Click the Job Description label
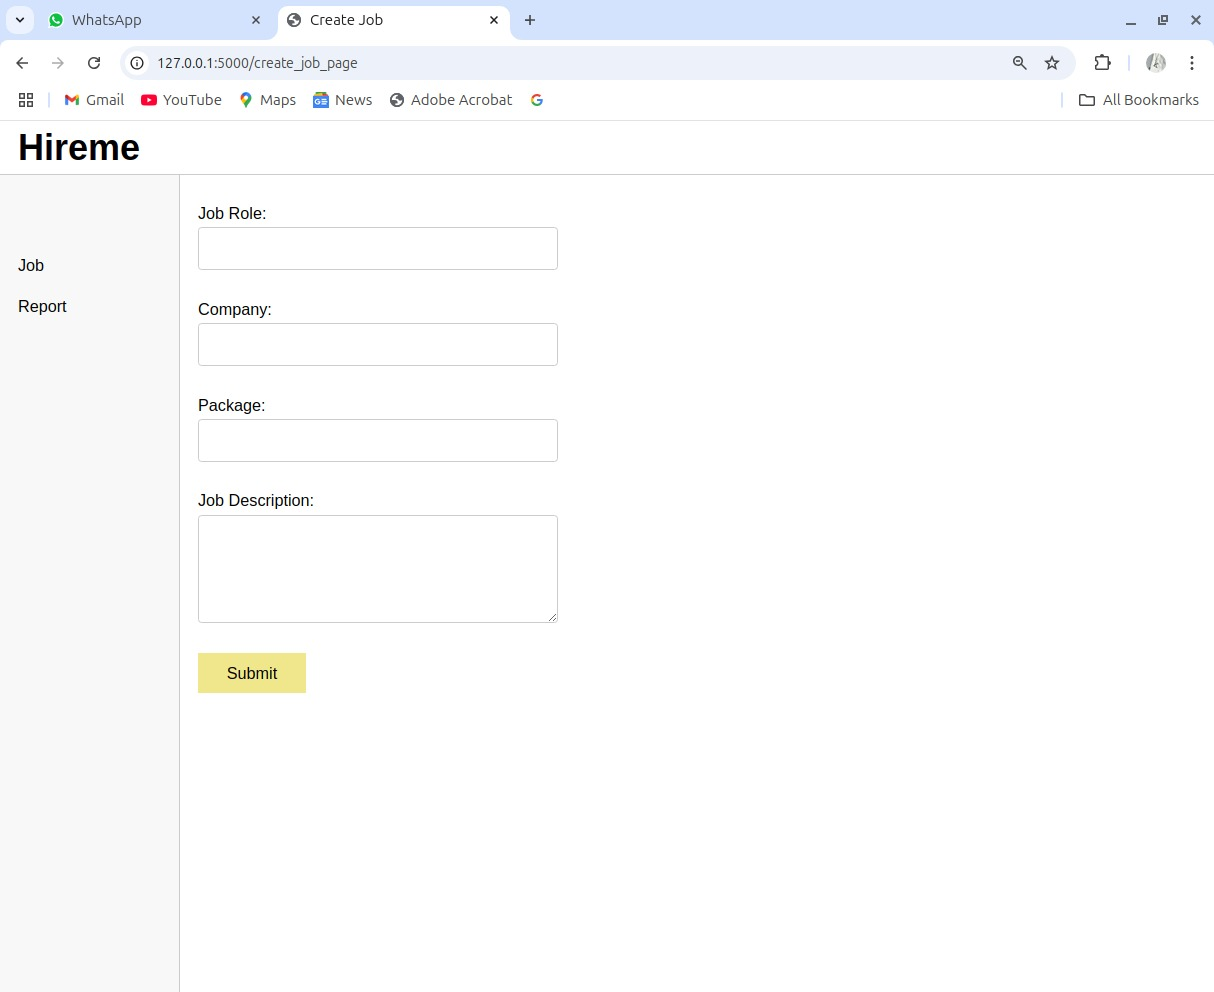 pos(256,500)
